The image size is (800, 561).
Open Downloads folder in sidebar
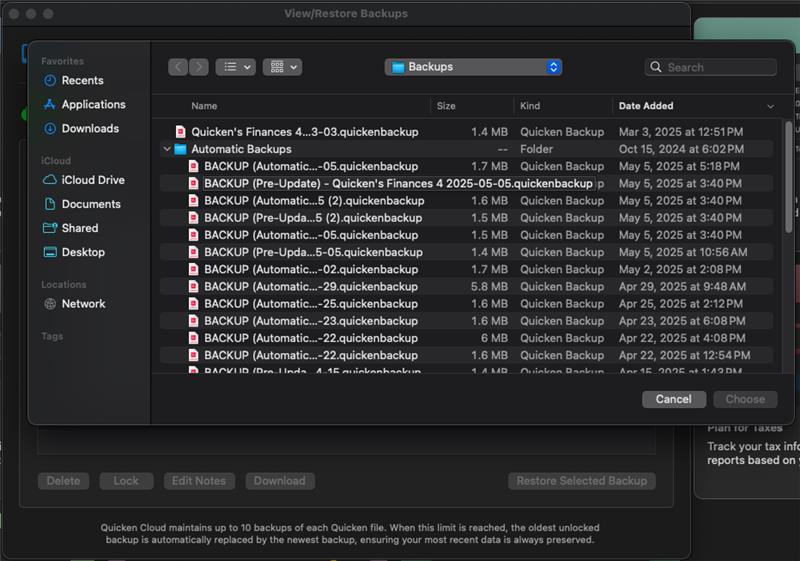coord(81,129)
